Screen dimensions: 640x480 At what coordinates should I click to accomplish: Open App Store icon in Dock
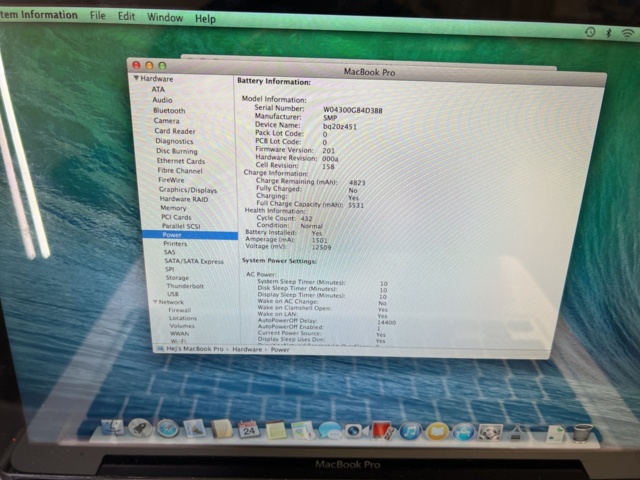(464, 432)
